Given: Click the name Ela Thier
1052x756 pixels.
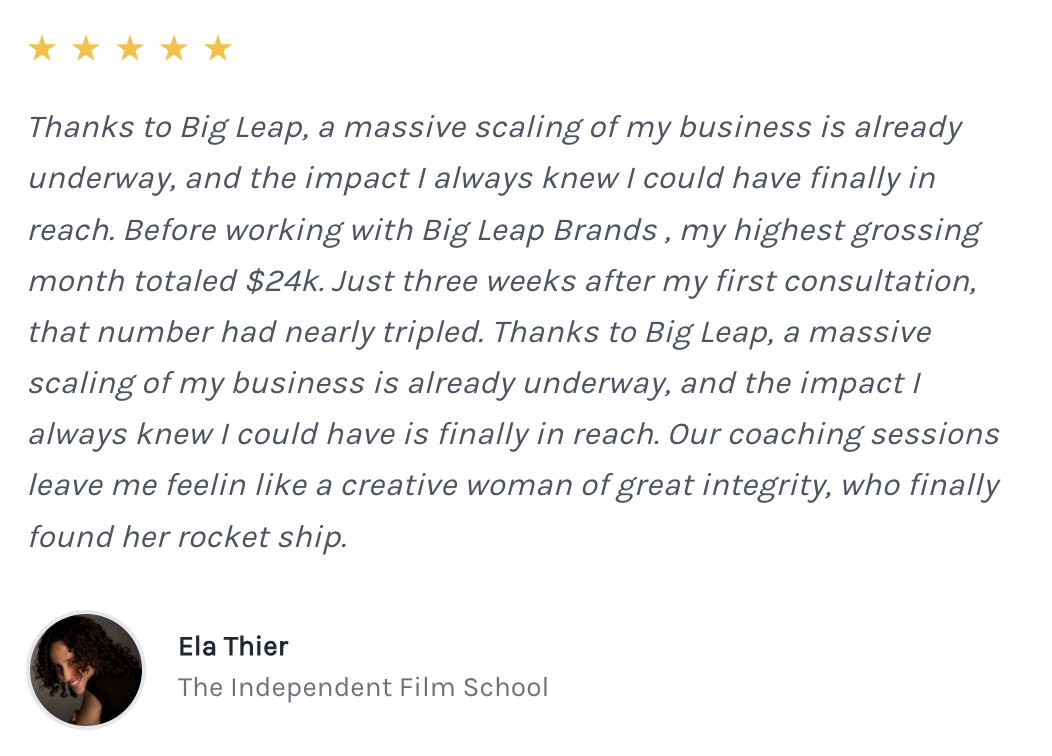Looking at the screenshot, I should coord(233,647).
